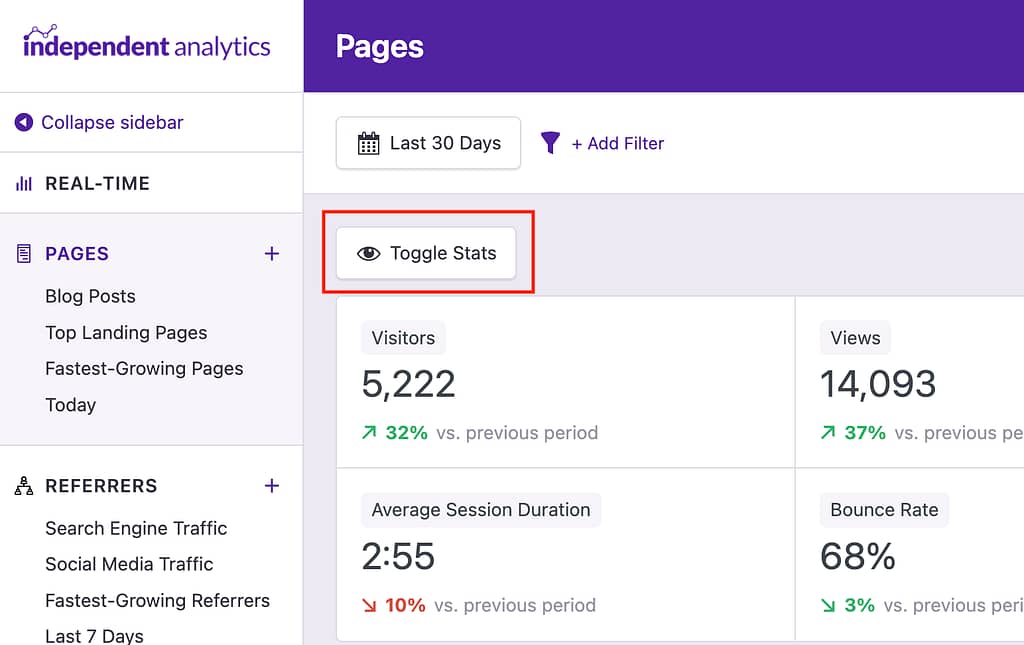Add a new Pages report with plus
The width and height of the screenshot is (1024, 645).
click(271, 254)
